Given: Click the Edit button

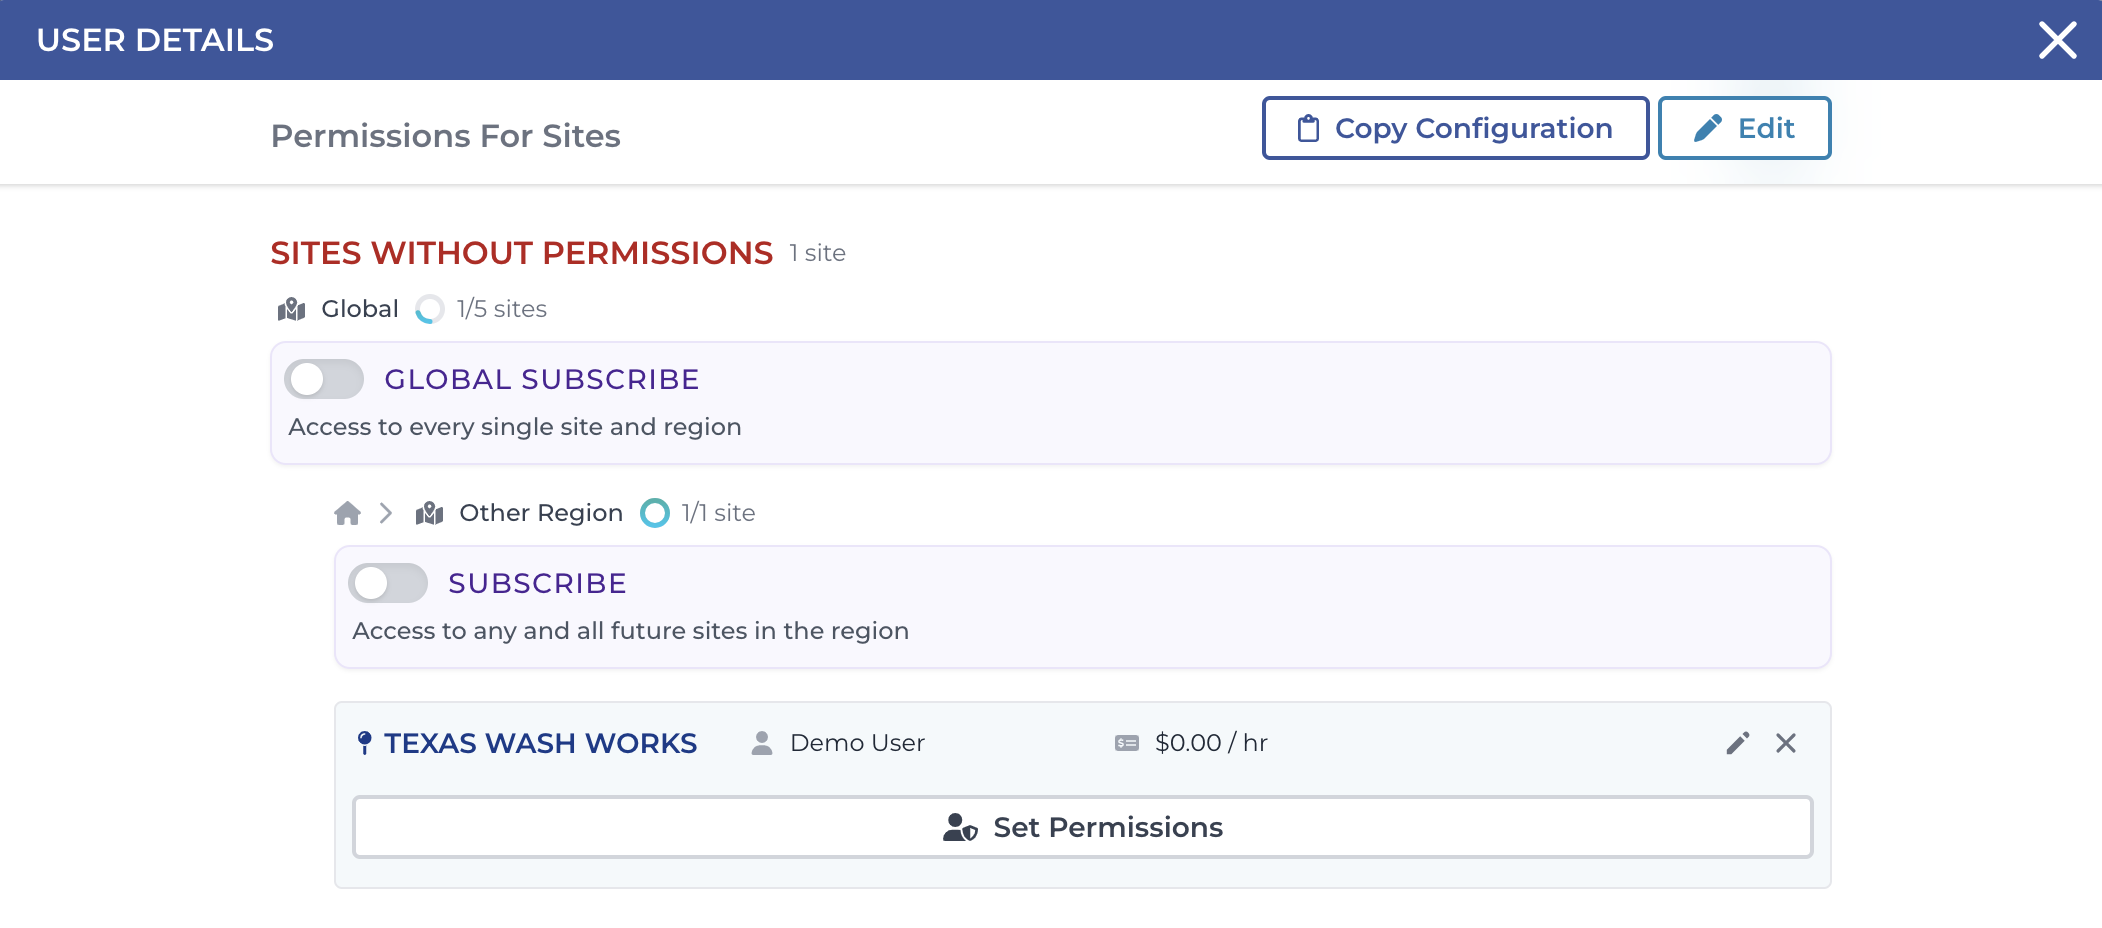Looking at the screenshot, I should 1744,128.
